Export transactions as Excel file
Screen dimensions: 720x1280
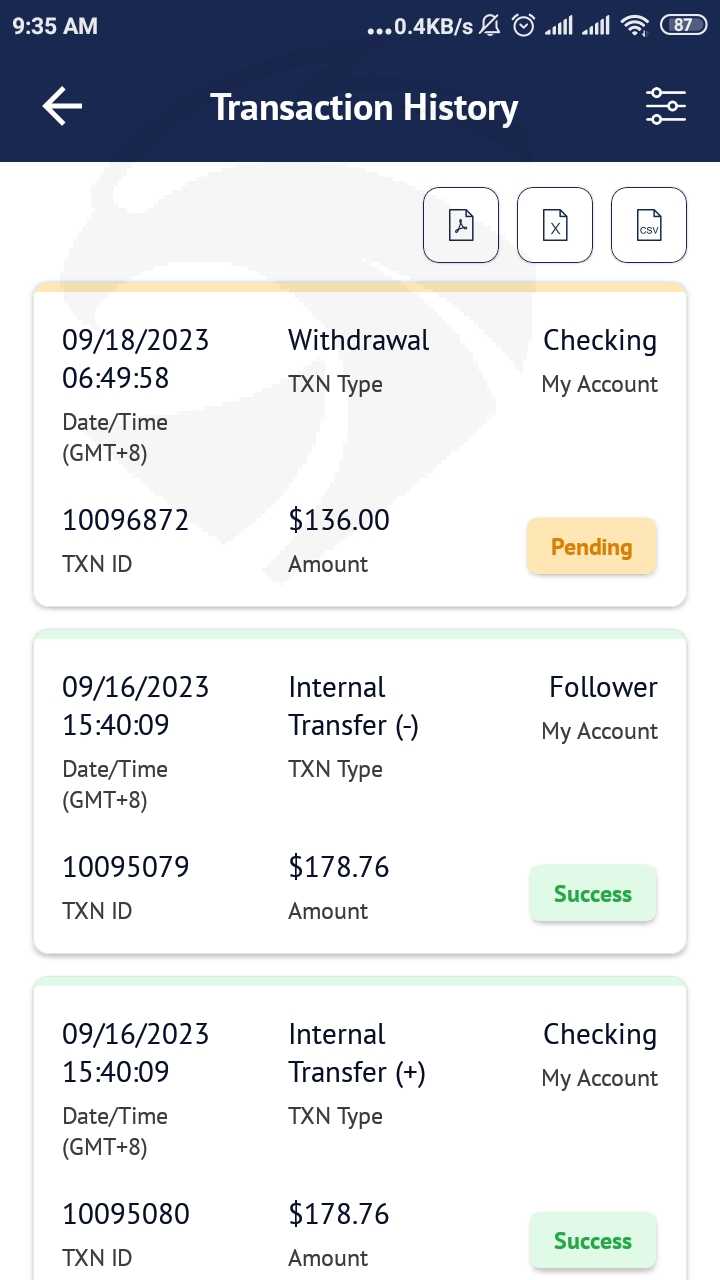coord(555,225)
